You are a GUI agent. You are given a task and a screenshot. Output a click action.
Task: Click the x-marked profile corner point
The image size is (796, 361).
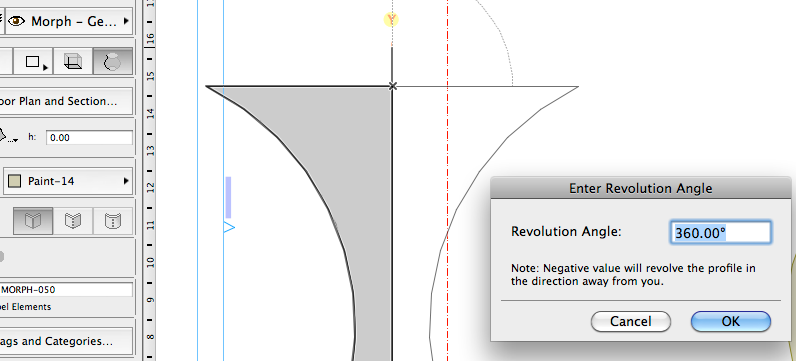click(392, 86)
